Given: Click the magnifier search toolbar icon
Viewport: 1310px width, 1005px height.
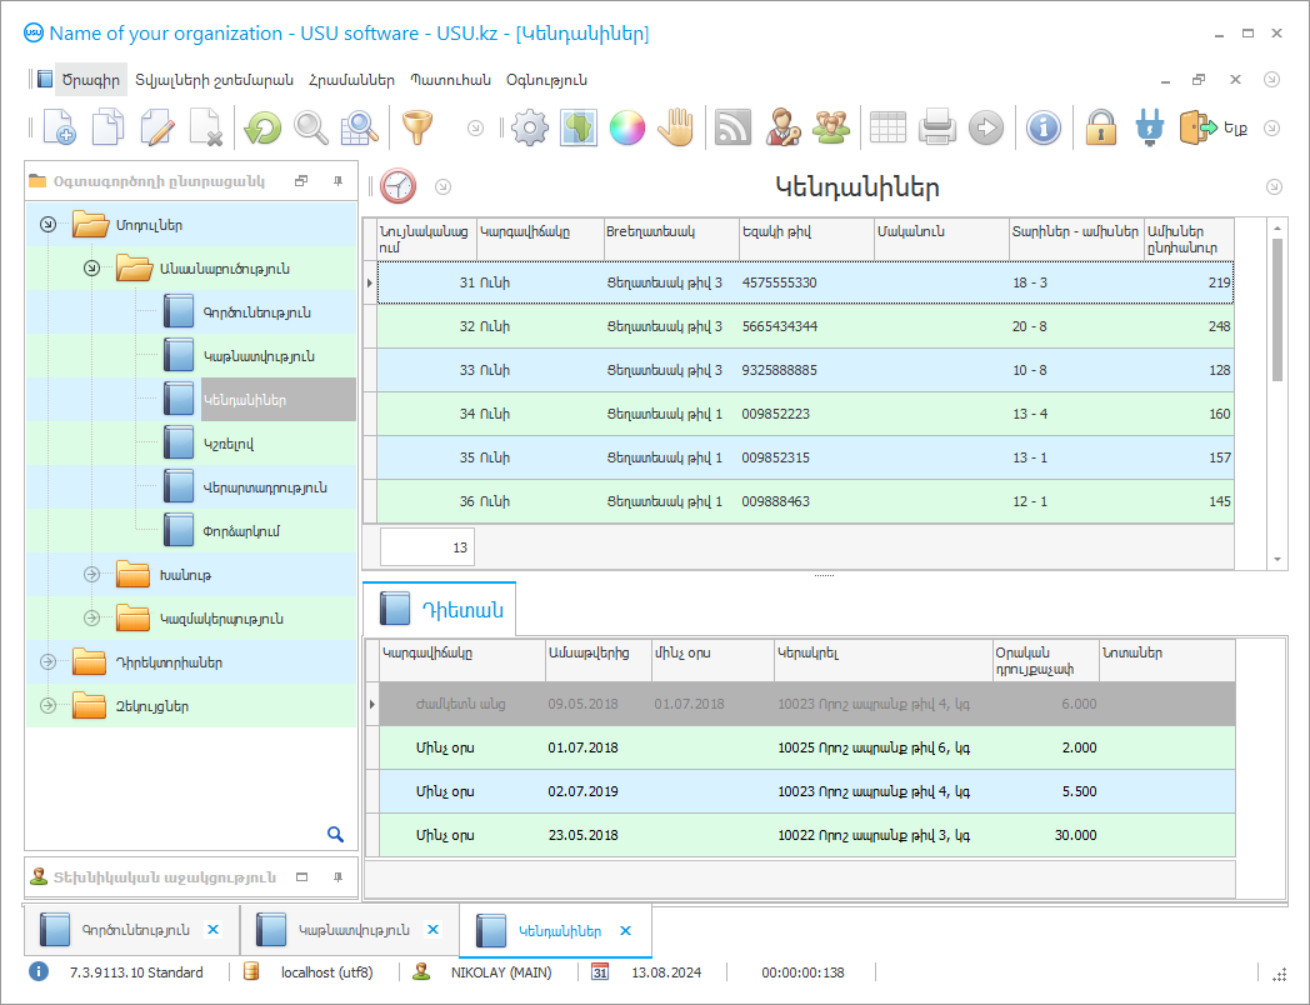Looking at the screenshot, I should 311,128.
